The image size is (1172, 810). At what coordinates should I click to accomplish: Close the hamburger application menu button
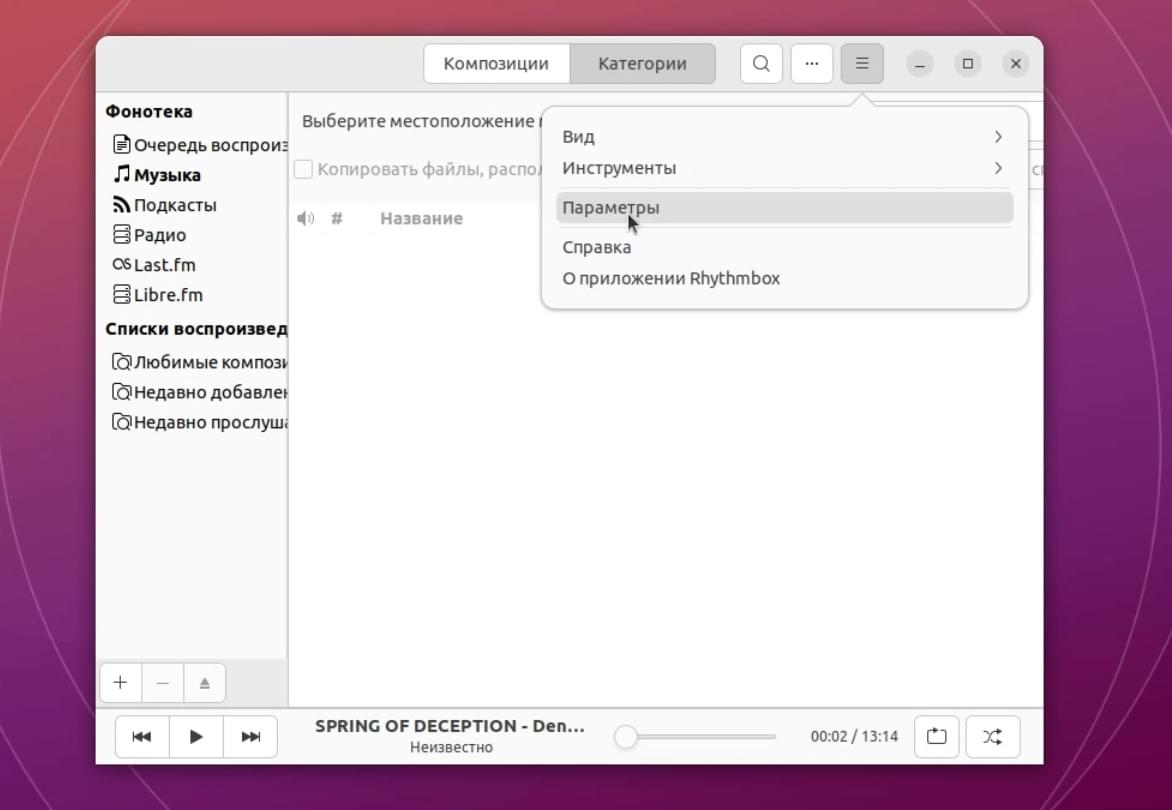[862, 64]
